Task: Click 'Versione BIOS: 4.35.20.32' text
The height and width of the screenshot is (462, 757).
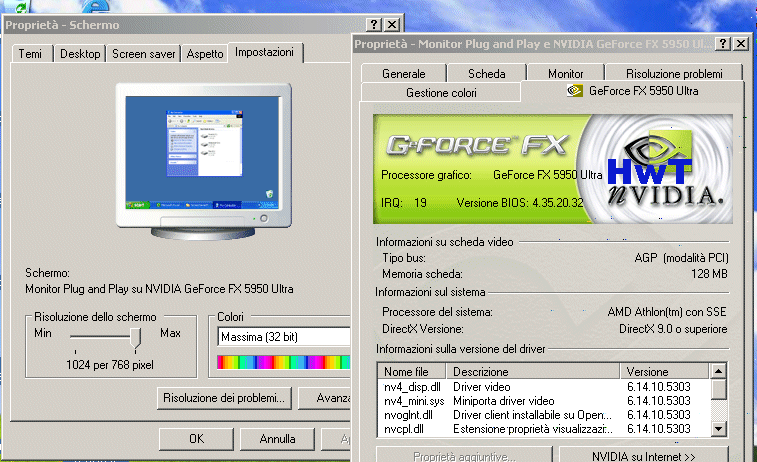Action: (520, 203)
